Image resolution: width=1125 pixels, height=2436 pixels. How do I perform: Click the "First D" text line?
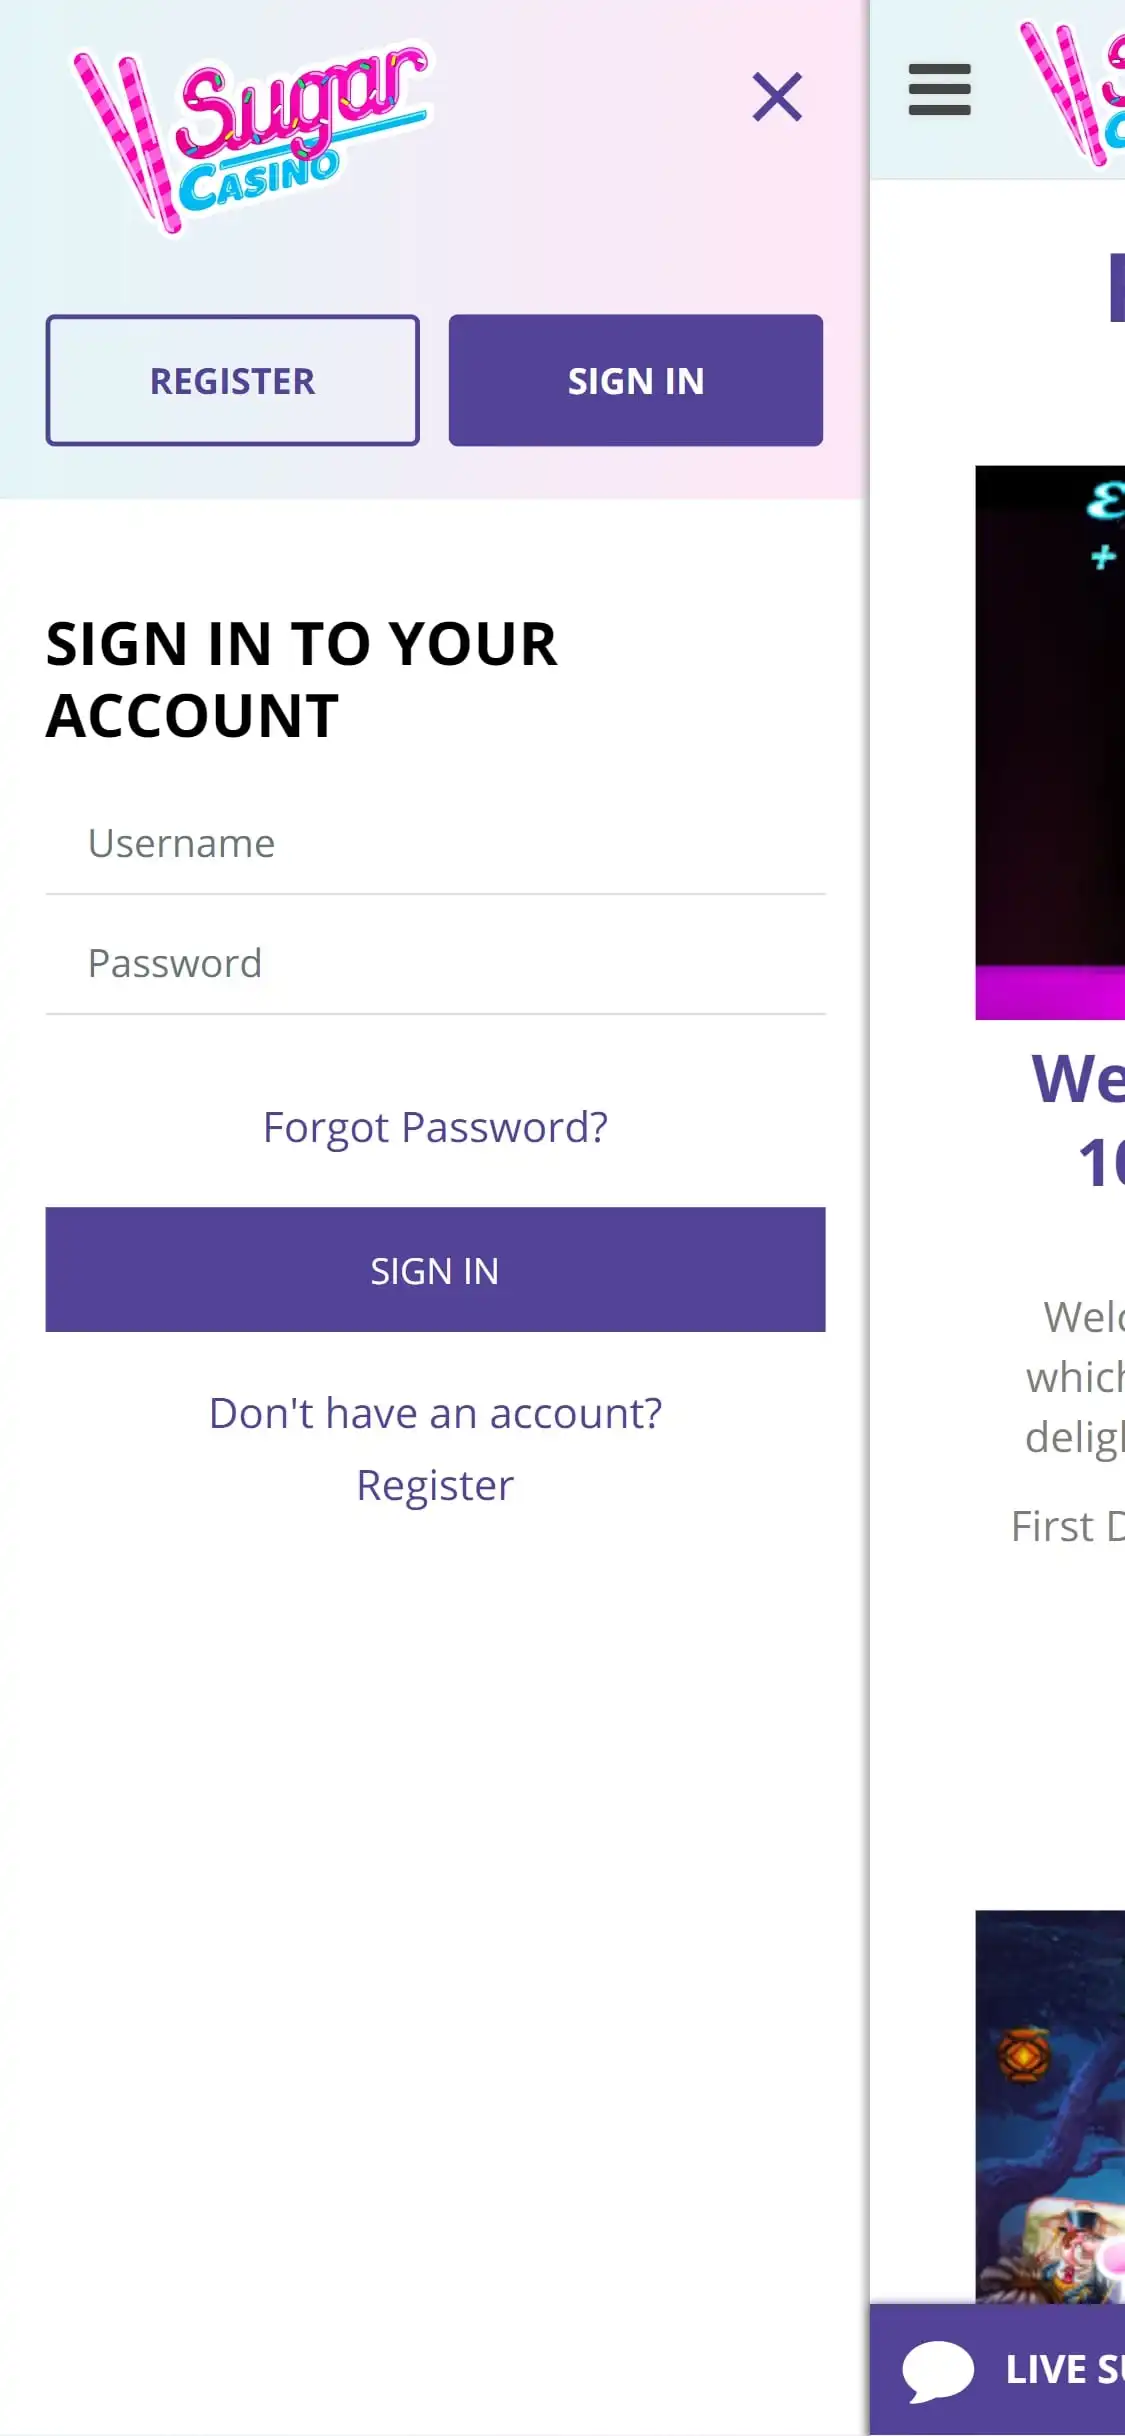pos(1067,1527)
